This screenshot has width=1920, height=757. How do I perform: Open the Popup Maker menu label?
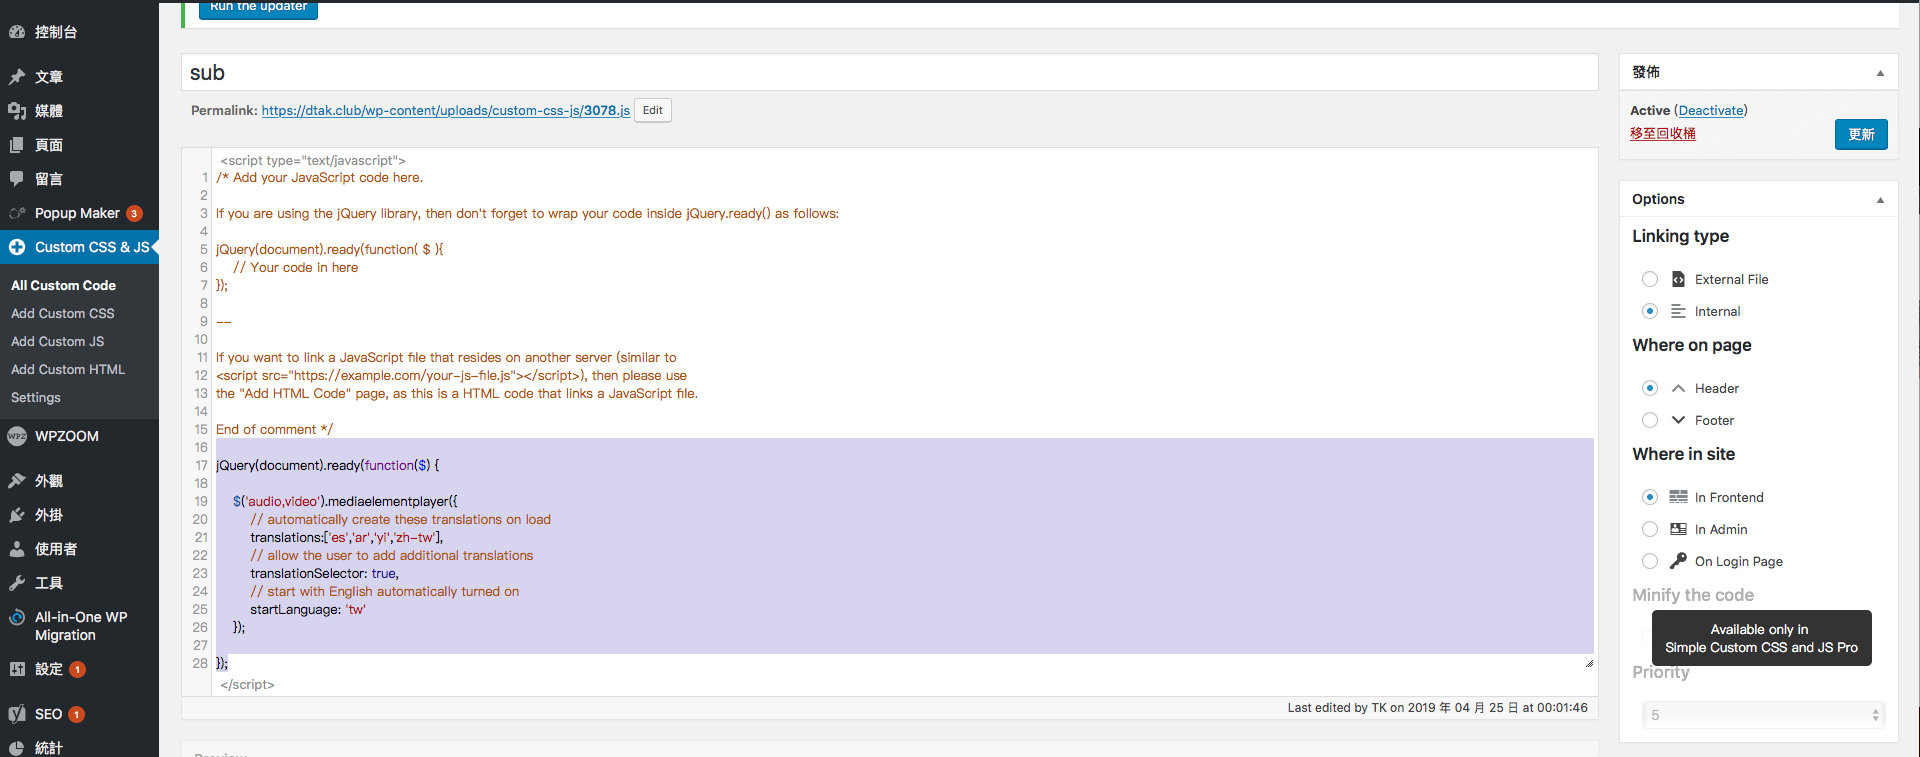[77, 213]
